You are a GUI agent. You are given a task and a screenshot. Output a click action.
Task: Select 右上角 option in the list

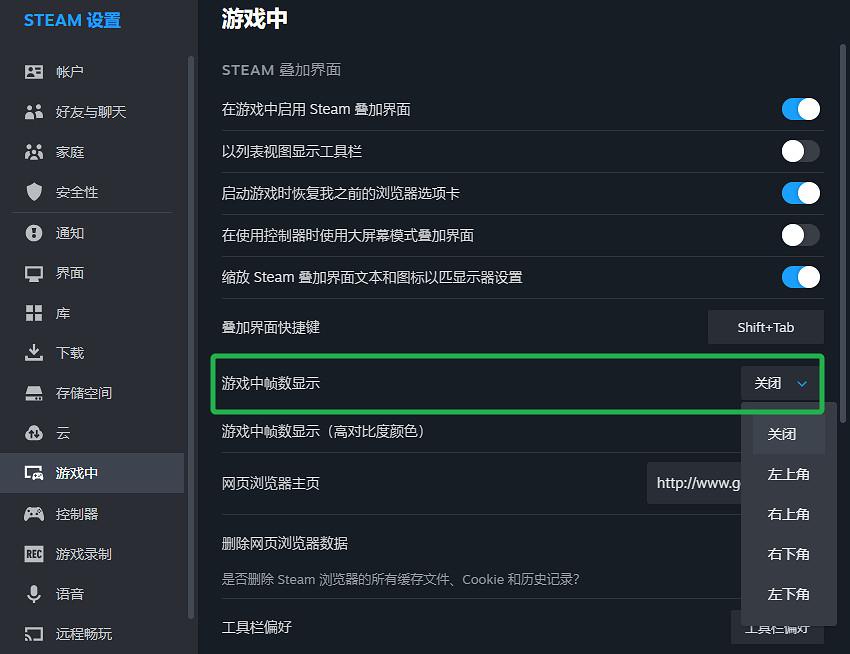click(x=788, y=514)
